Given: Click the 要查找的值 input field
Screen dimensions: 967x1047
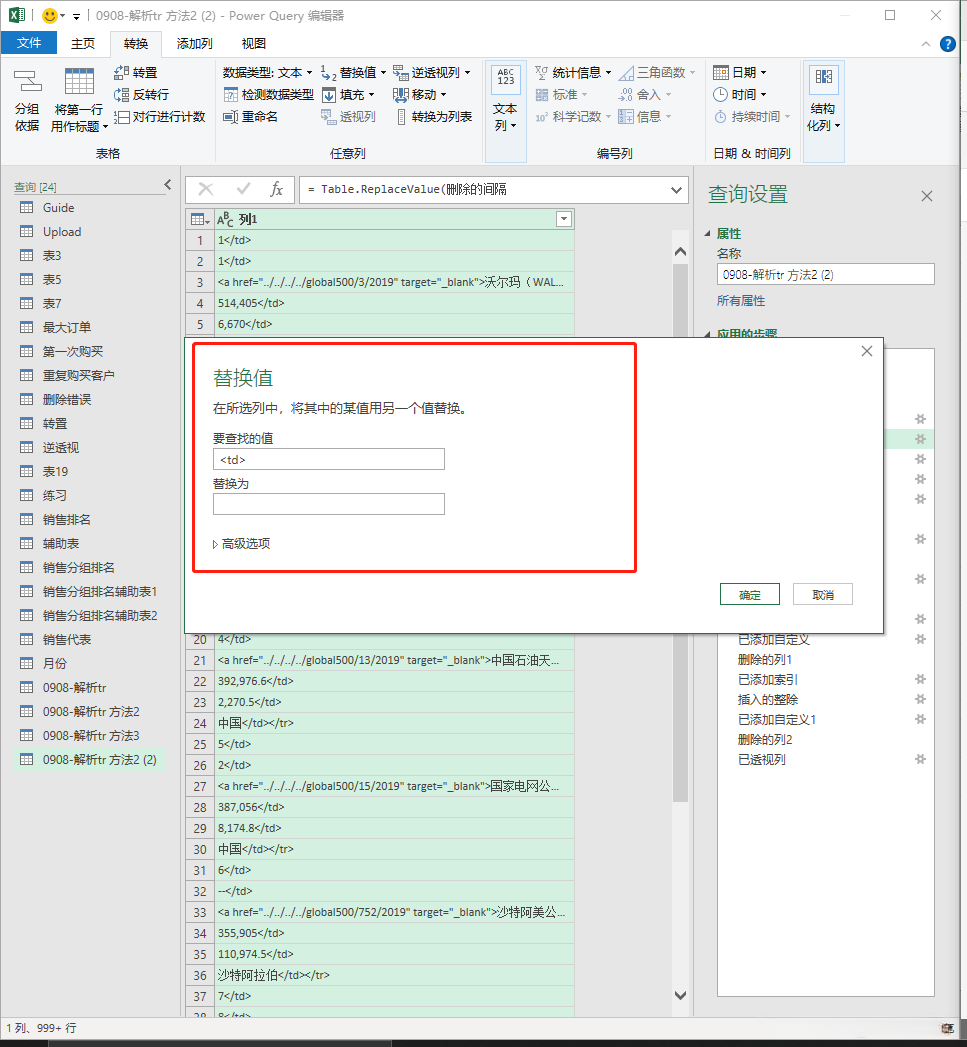Looking at the screenshot, I should [x=329, y=459].
